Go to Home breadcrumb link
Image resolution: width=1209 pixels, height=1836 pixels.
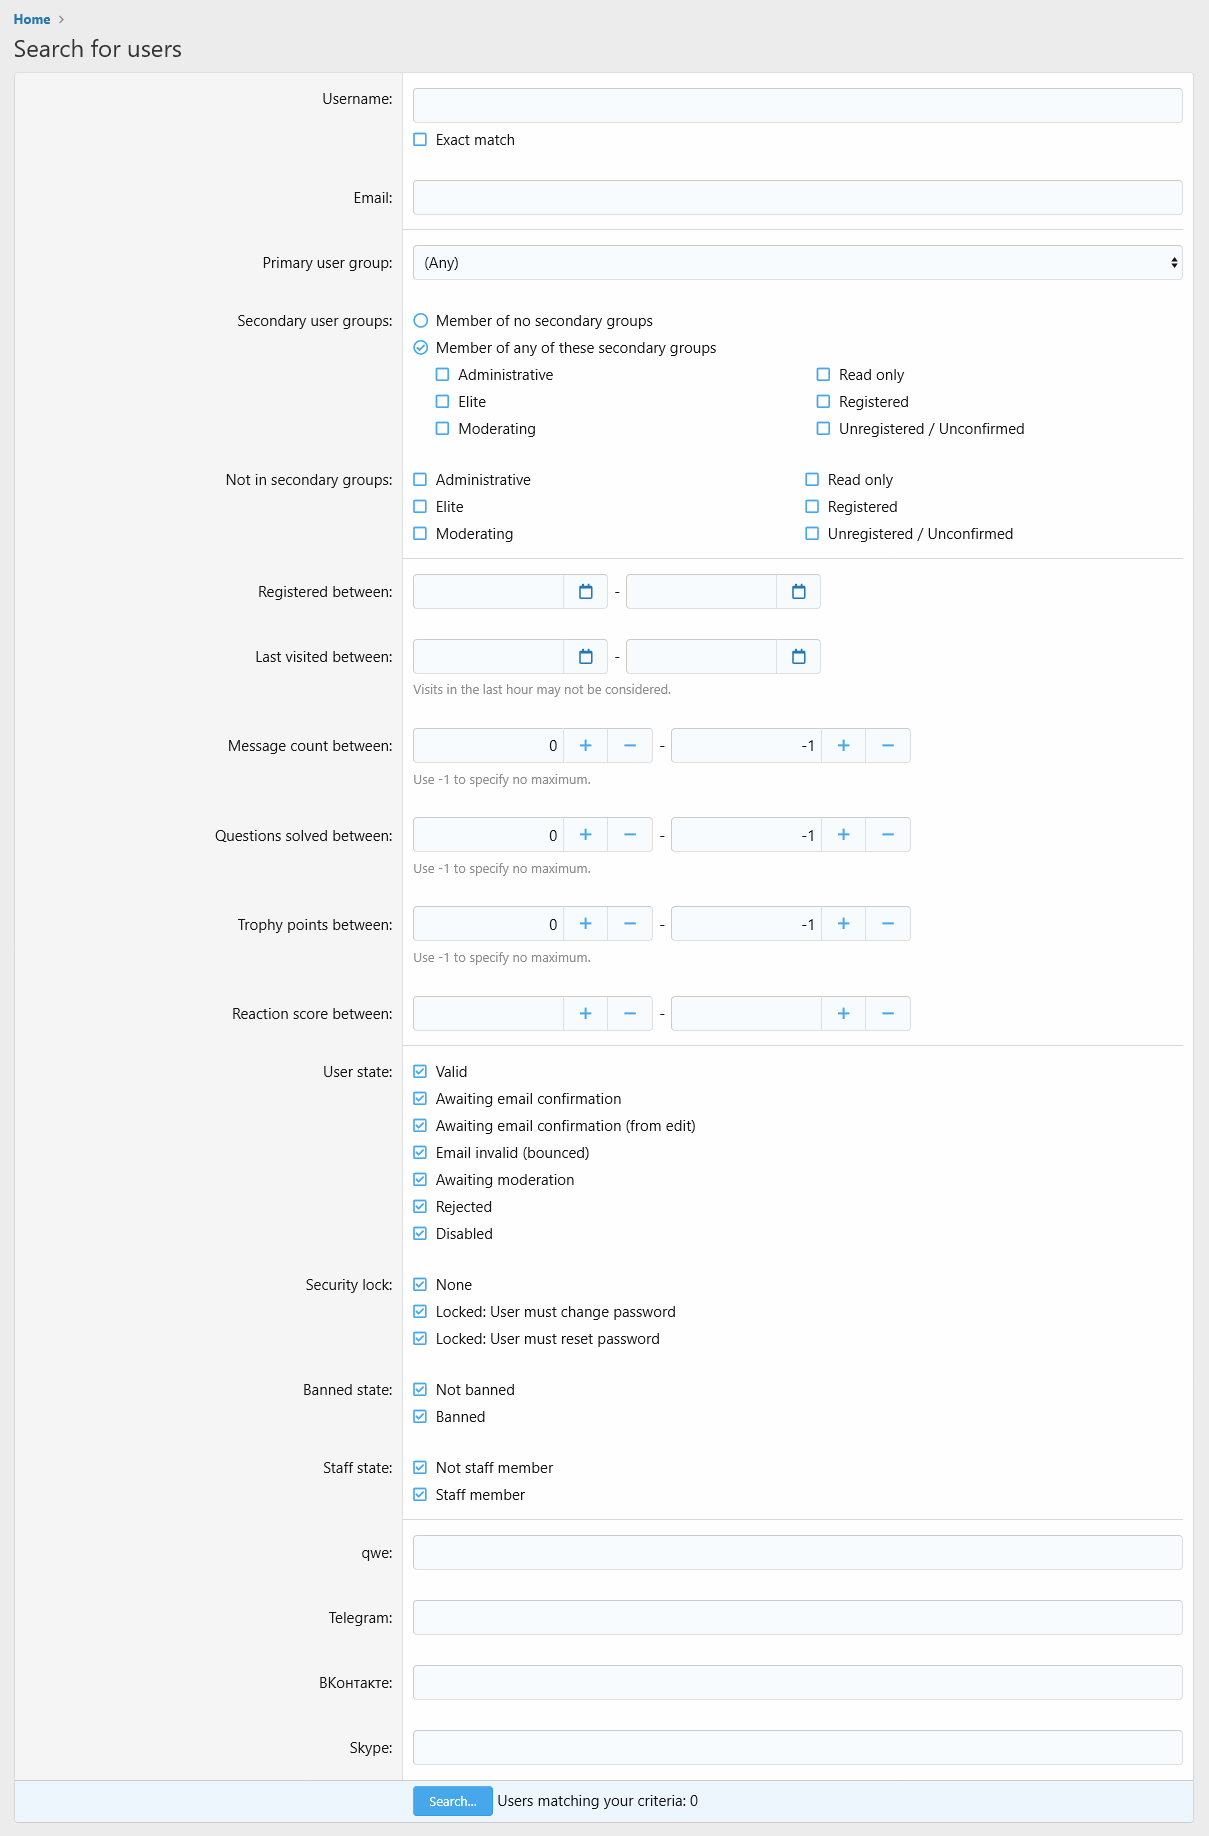point(32,19)
